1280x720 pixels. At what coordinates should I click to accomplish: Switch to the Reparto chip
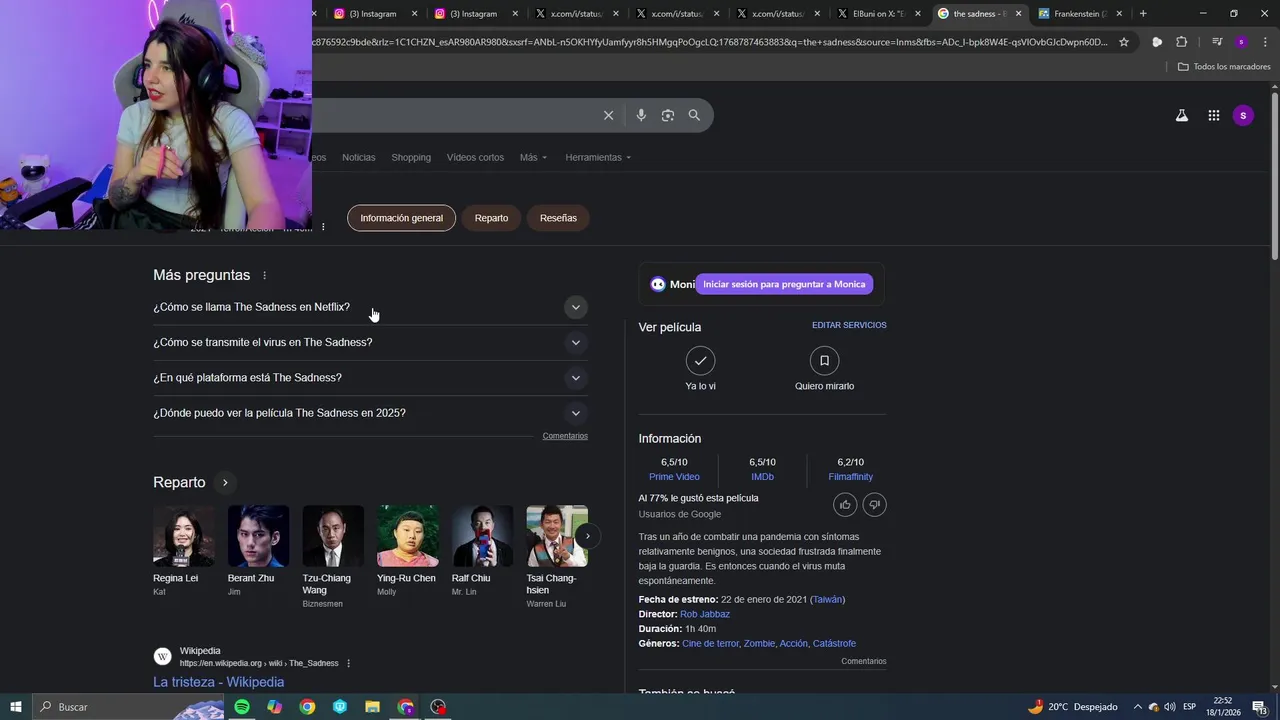(491, 218)
